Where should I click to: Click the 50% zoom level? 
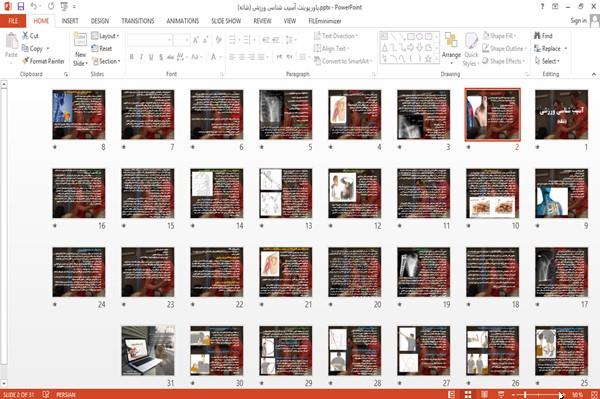pyautogui.click(x=577, y=394)
